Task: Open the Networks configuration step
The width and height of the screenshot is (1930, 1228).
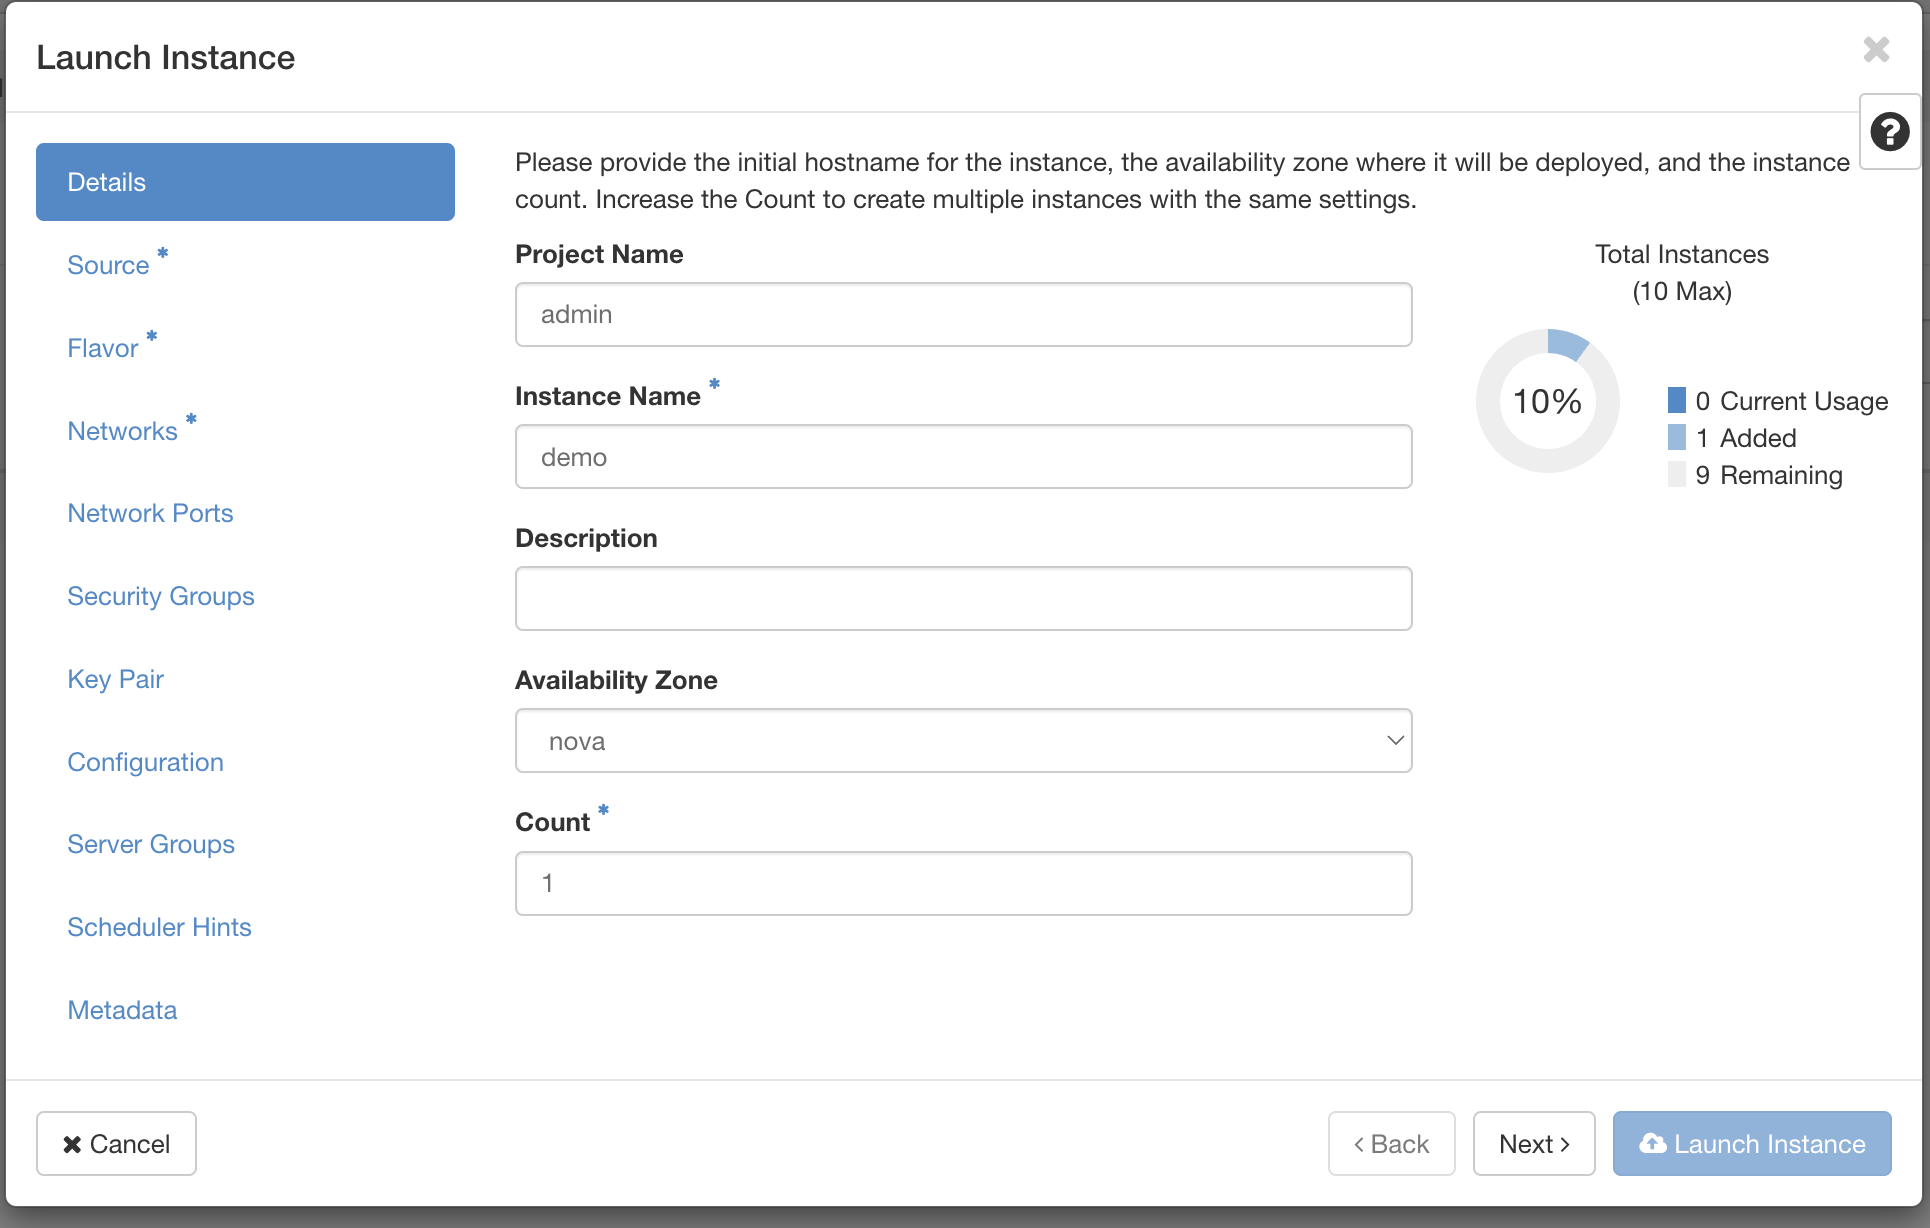Action: click(x=123, y=430)
